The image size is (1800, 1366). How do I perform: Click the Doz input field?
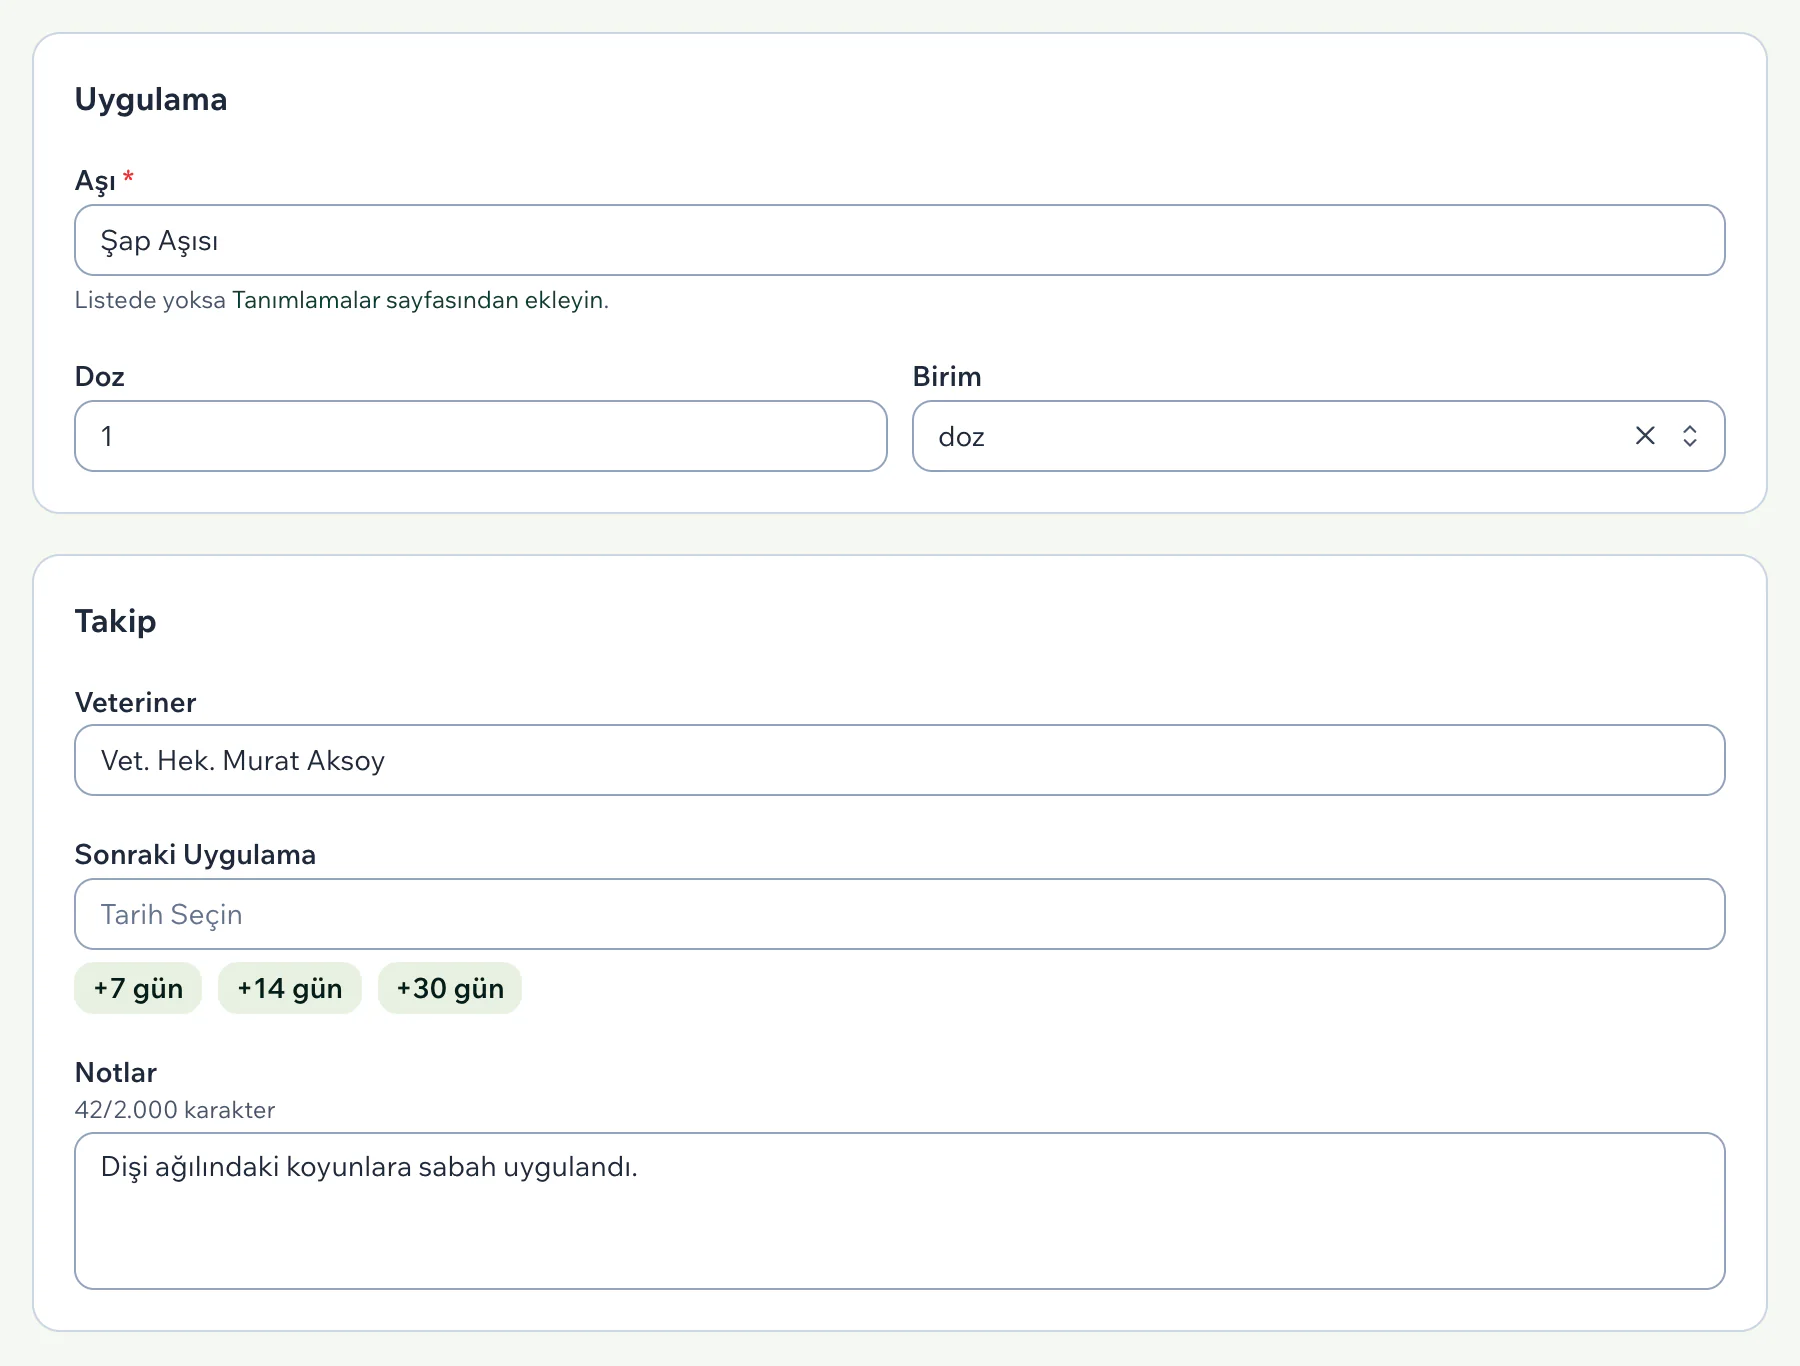[x=481, y=436]
